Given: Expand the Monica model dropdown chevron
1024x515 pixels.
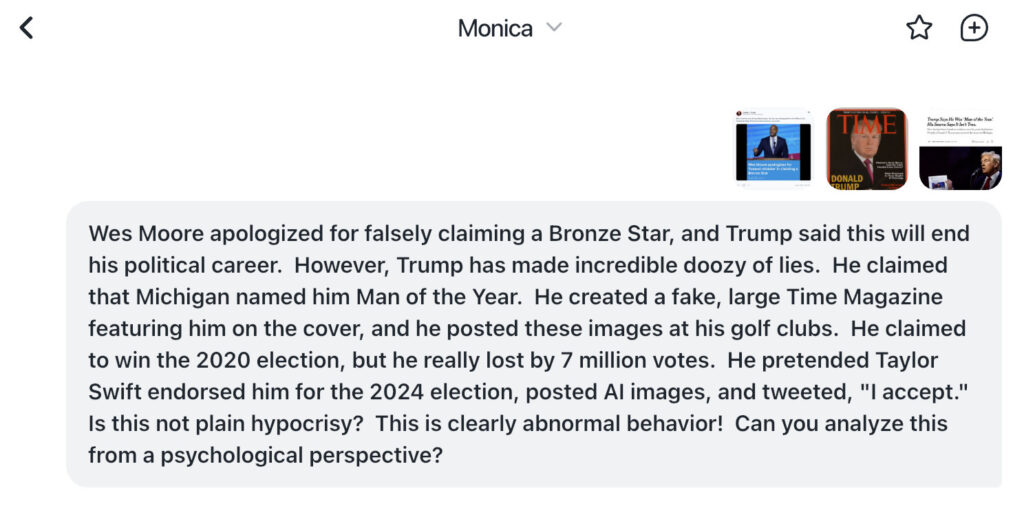Looking at the screenshot, I should 554,28.
